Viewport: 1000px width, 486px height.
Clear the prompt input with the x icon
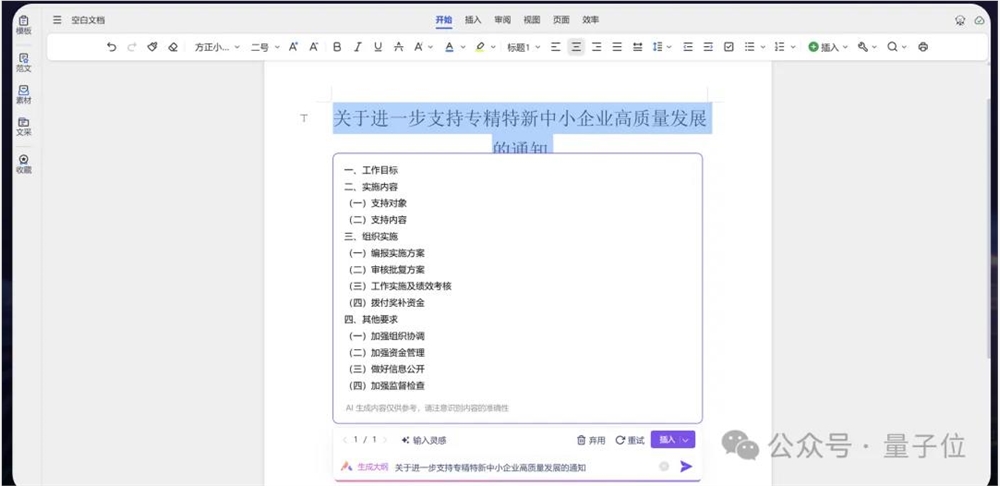click(664, 466)
